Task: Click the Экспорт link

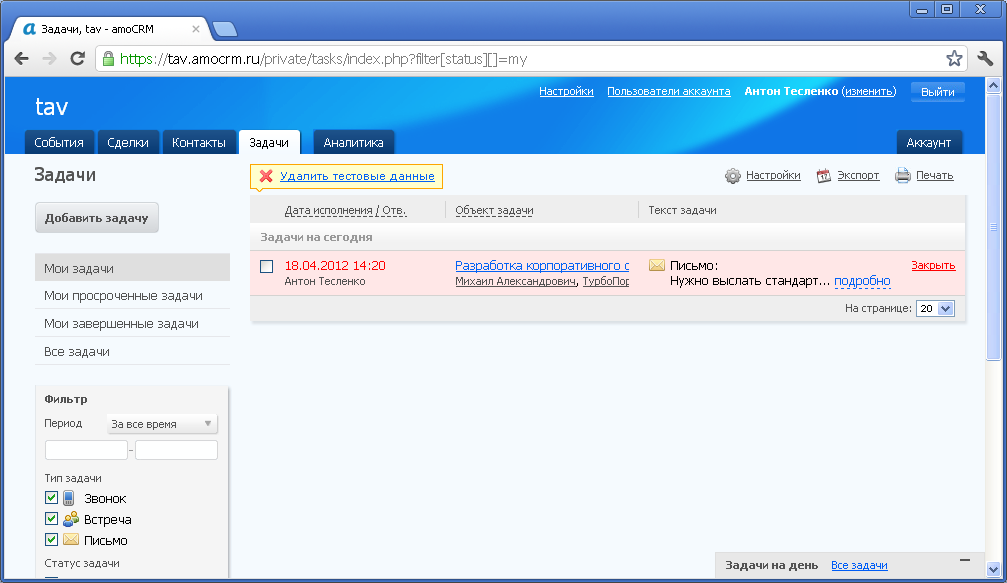Action: 858,175
